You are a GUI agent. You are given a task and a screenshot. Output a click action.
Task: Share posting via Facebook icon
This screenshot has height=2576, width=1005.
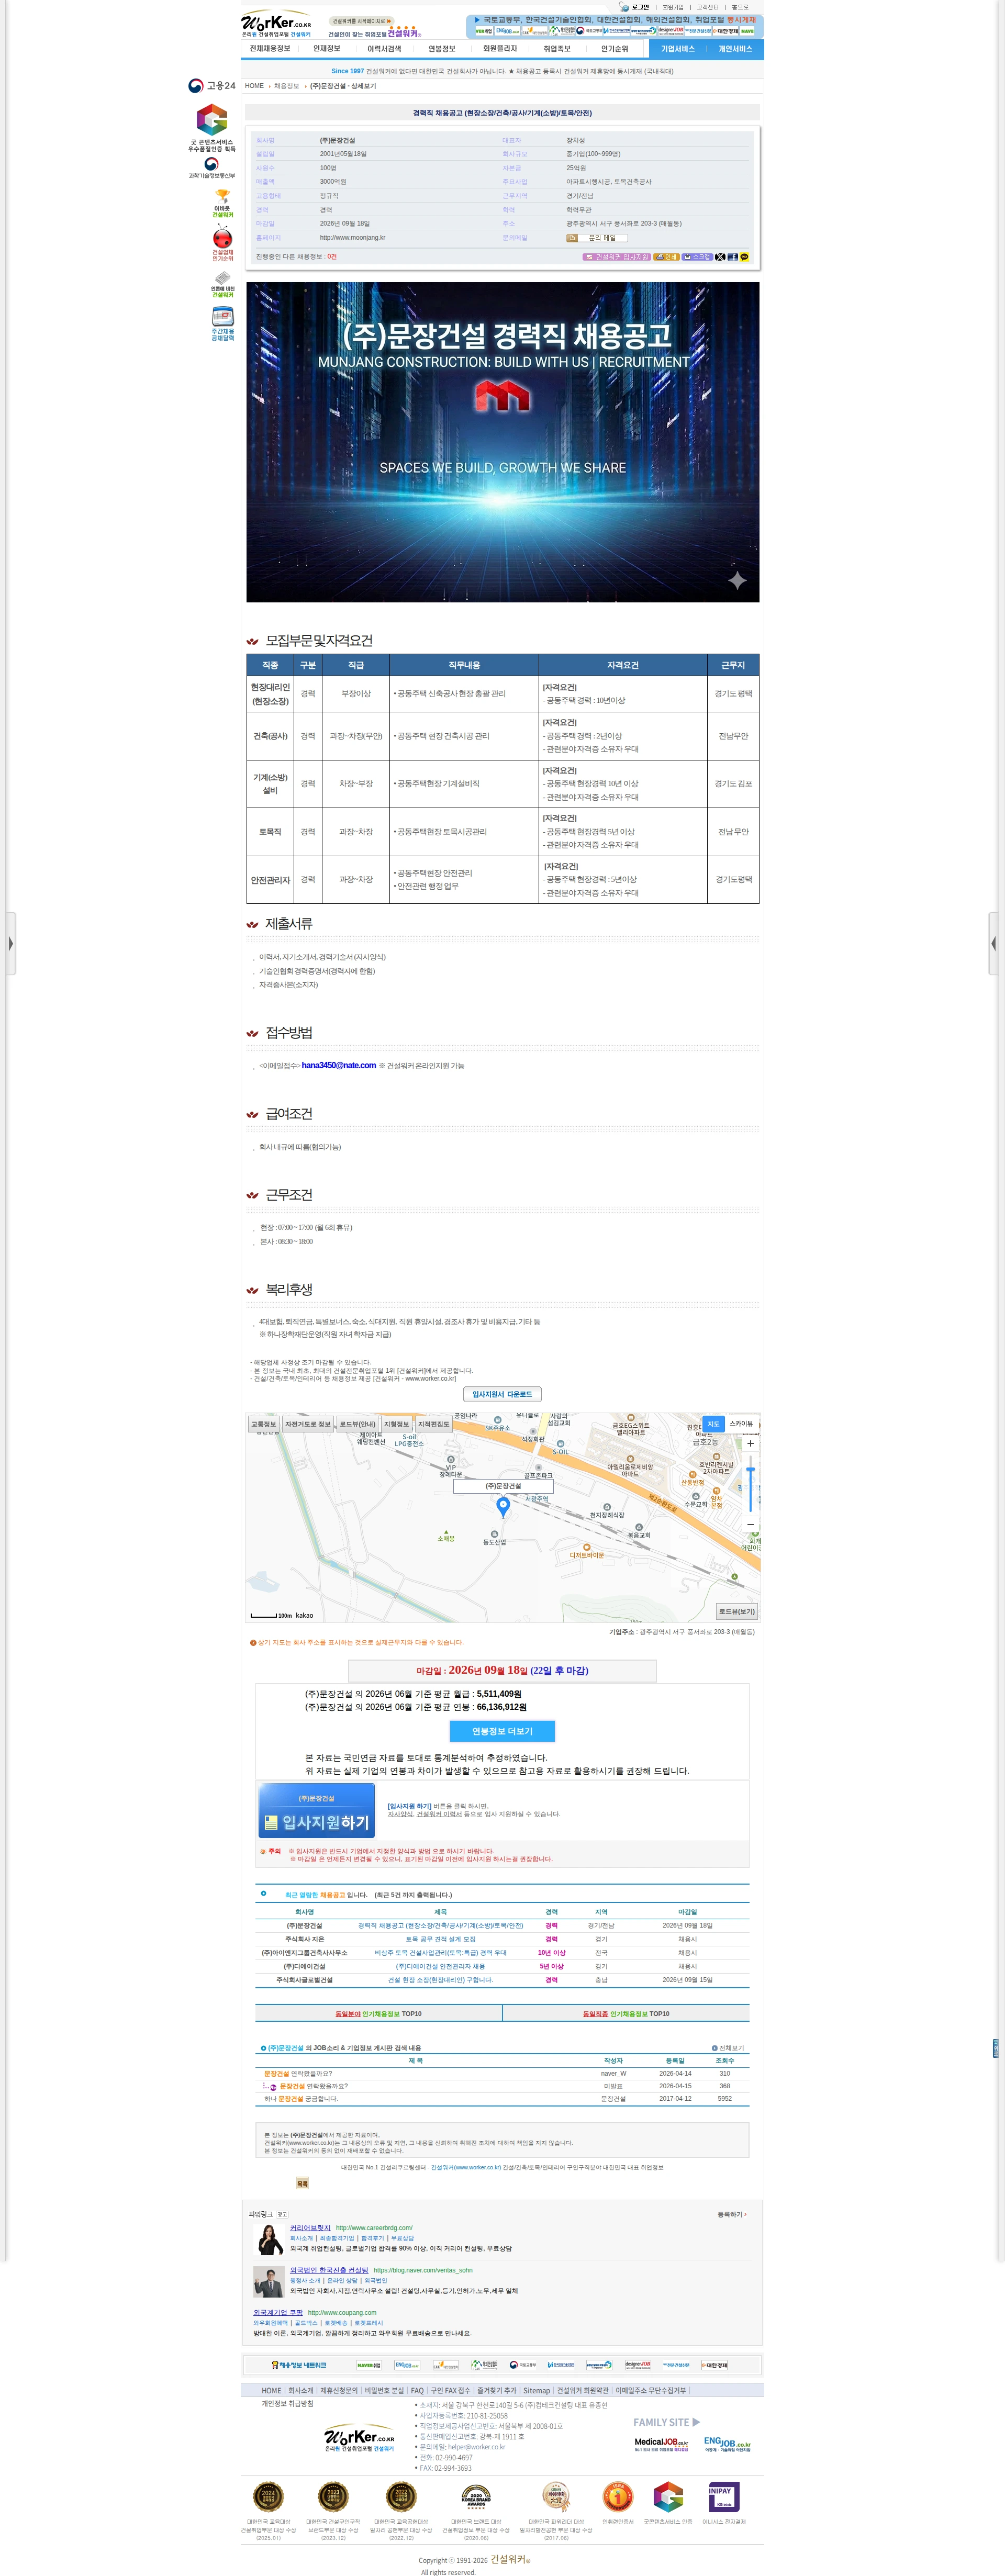coord(732,257)
